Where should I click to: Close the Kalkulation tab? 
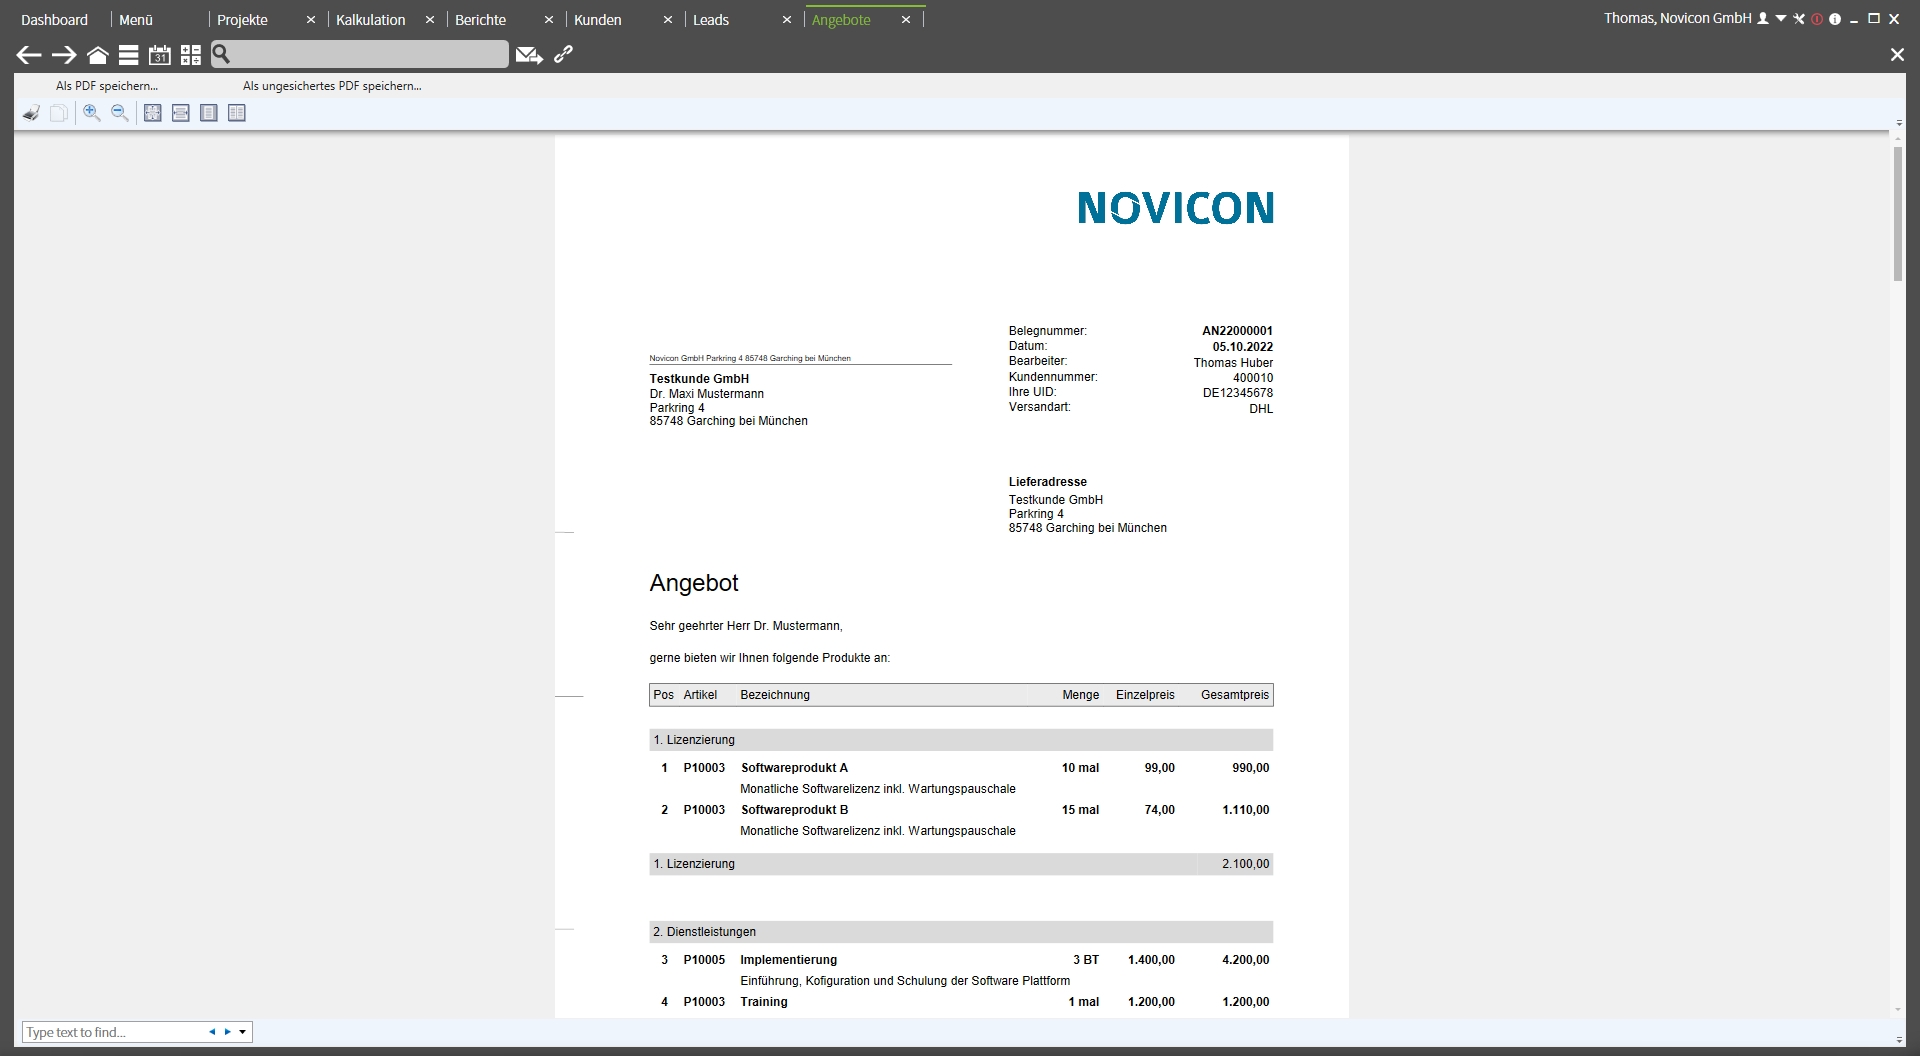point(430,20)
